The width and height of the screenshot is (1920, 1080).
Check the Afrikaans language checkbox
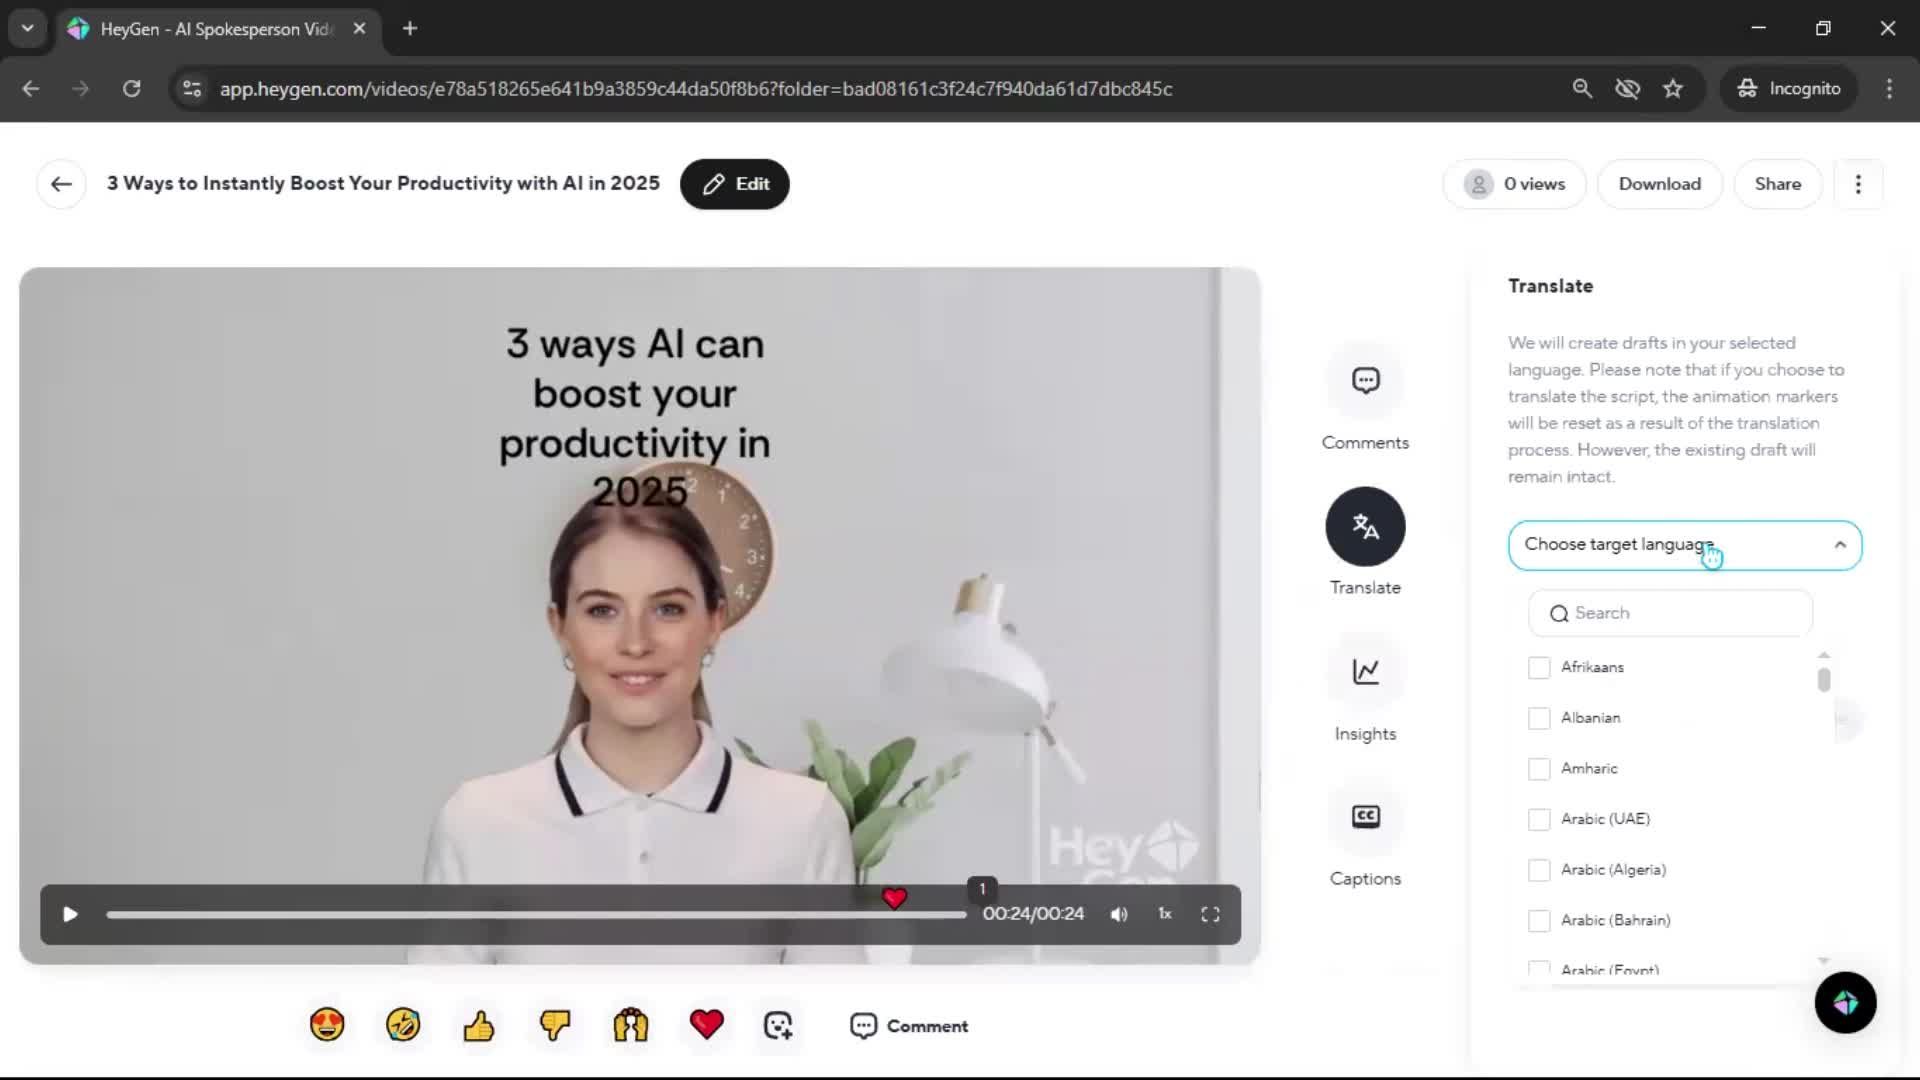1539,667
